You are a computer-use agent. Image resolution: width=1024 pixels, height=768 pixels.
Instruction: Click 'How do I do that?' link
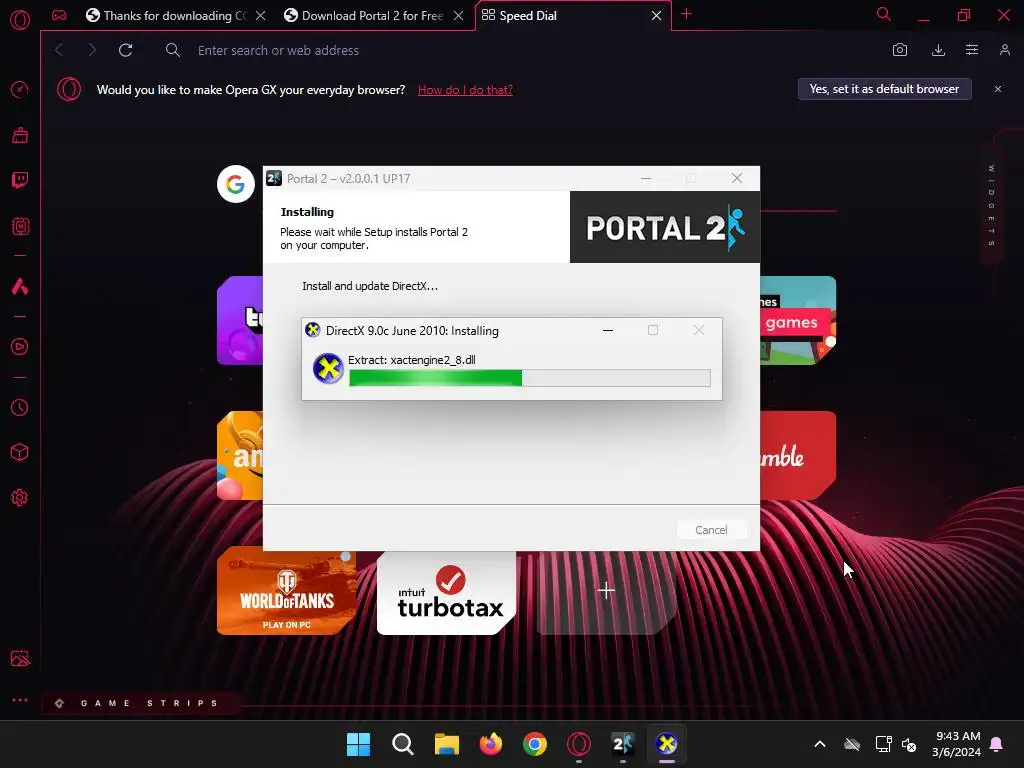465,90
